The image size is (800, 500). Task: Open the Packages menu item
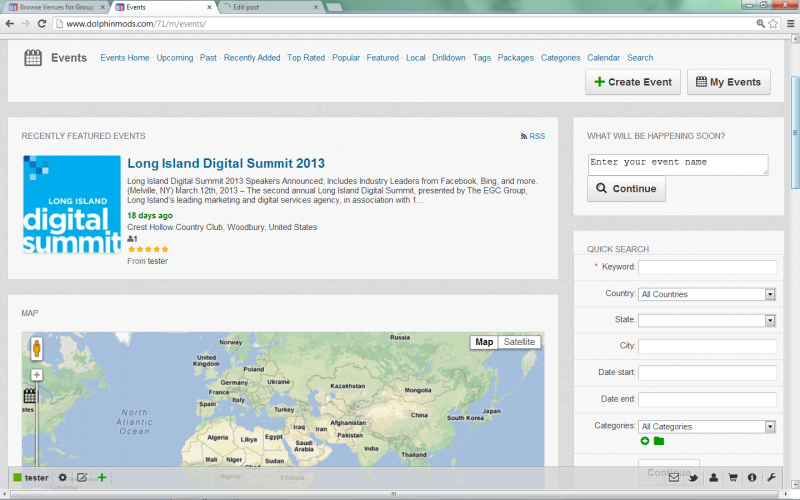pos(515,58)
